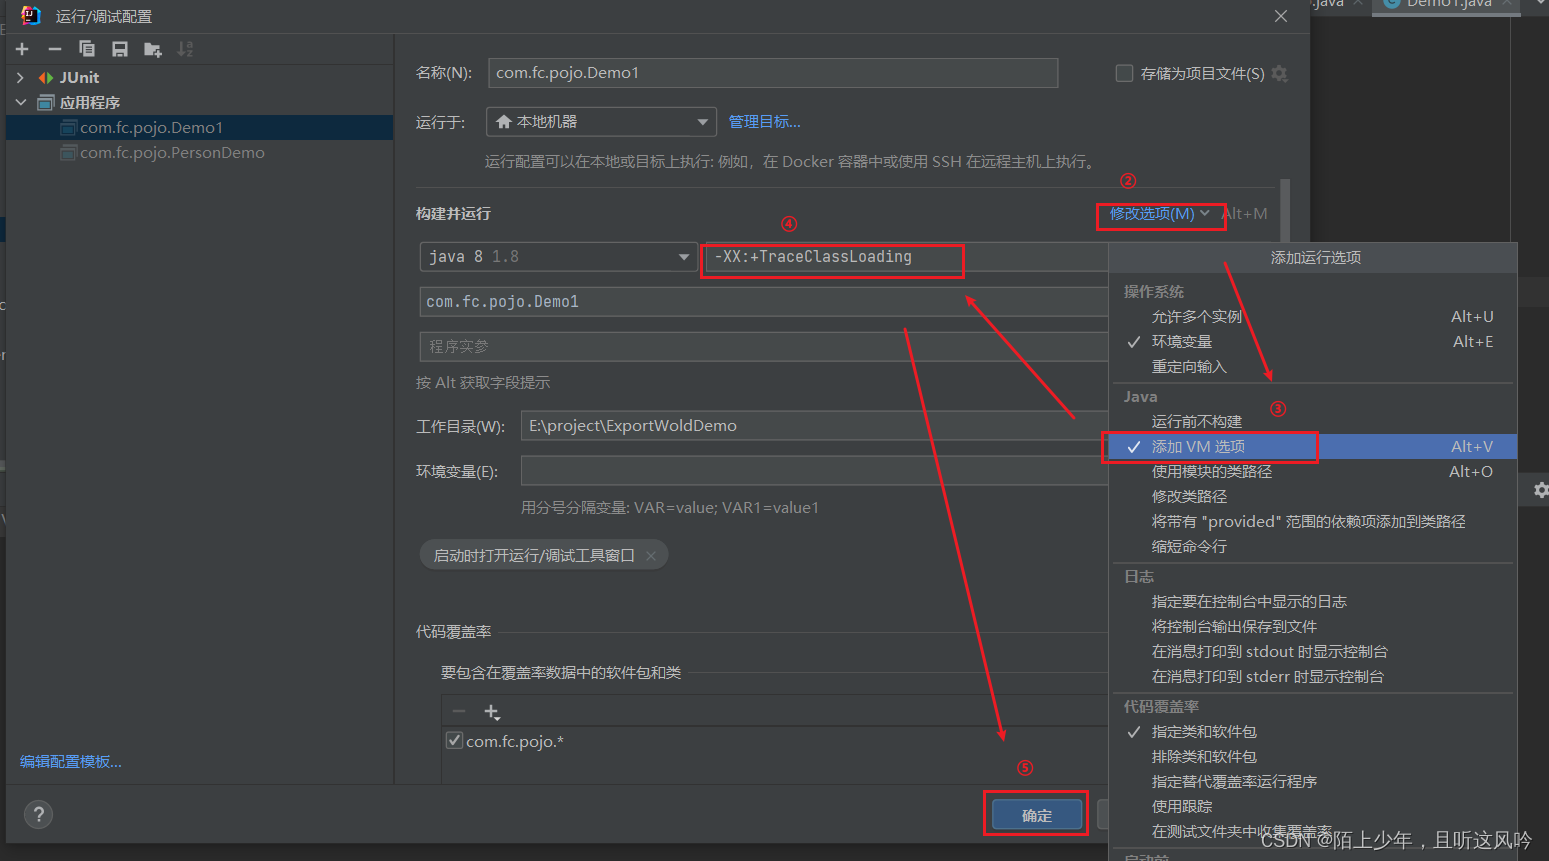Open the java 8 JDK dropdown
Viewport: 1549px width, 861px height.
click(x=559, y=257)
